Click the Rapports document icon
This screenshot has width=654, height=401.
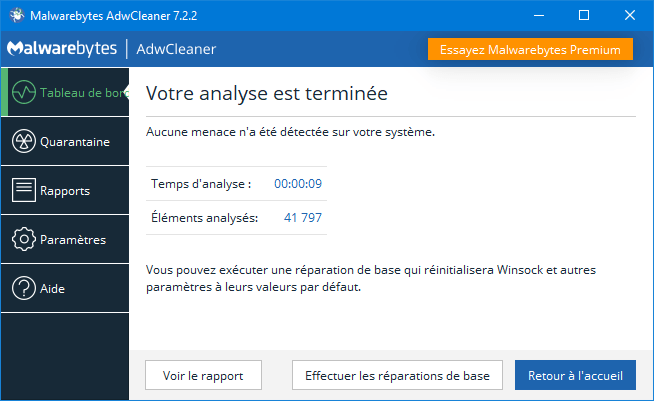pyautogui.click(x=24, y=190)
